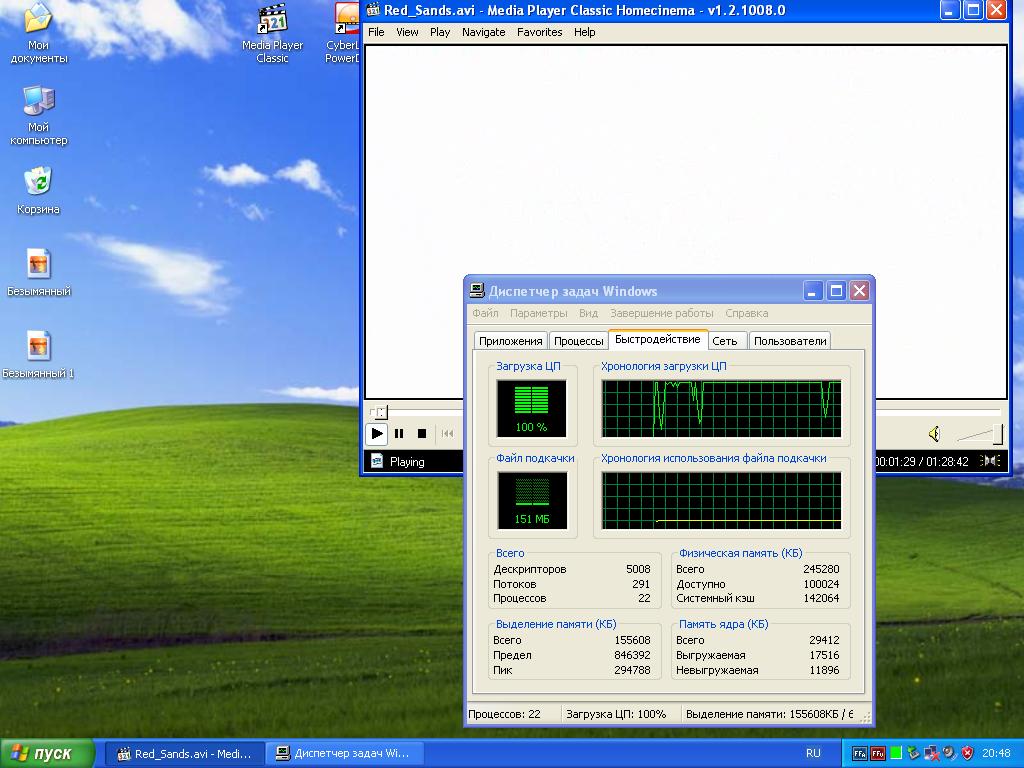The height and width of the screenshot is (768, 1024).
Task: Click the Play button in Media Player Classic
Action: coord(377,433)
